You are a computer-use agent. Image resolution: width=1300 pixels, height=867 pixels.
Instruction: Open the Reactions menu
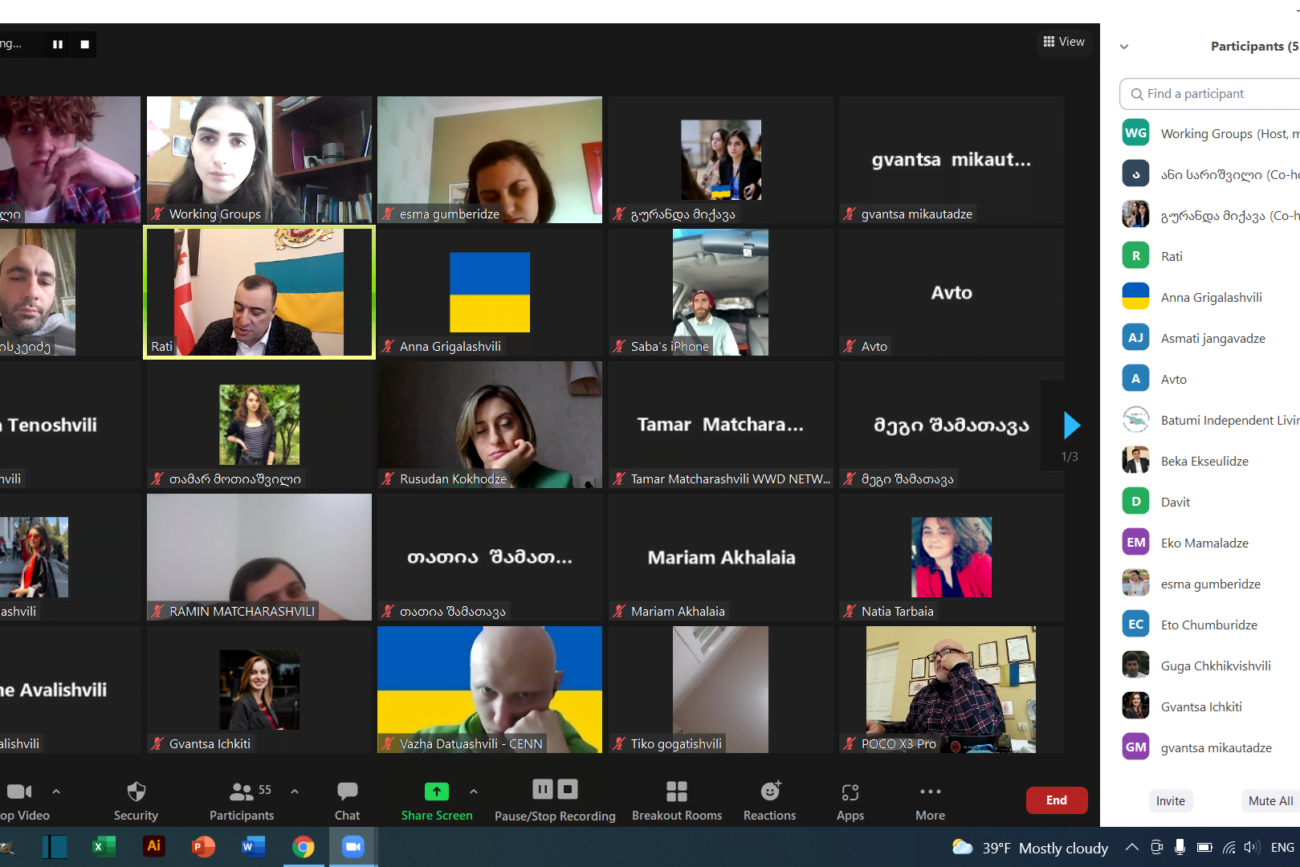point(769,792)
